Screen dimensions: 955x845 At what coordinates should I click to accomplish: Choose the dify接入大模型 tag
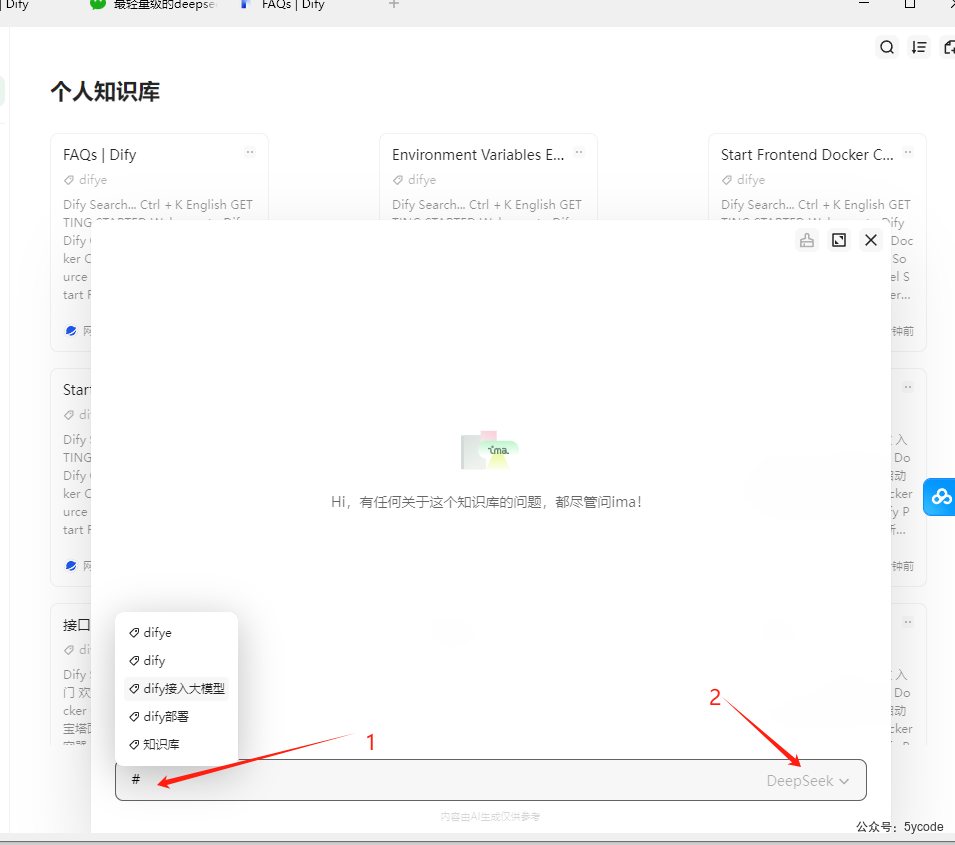pyautogui.click(x=177, y=688)
